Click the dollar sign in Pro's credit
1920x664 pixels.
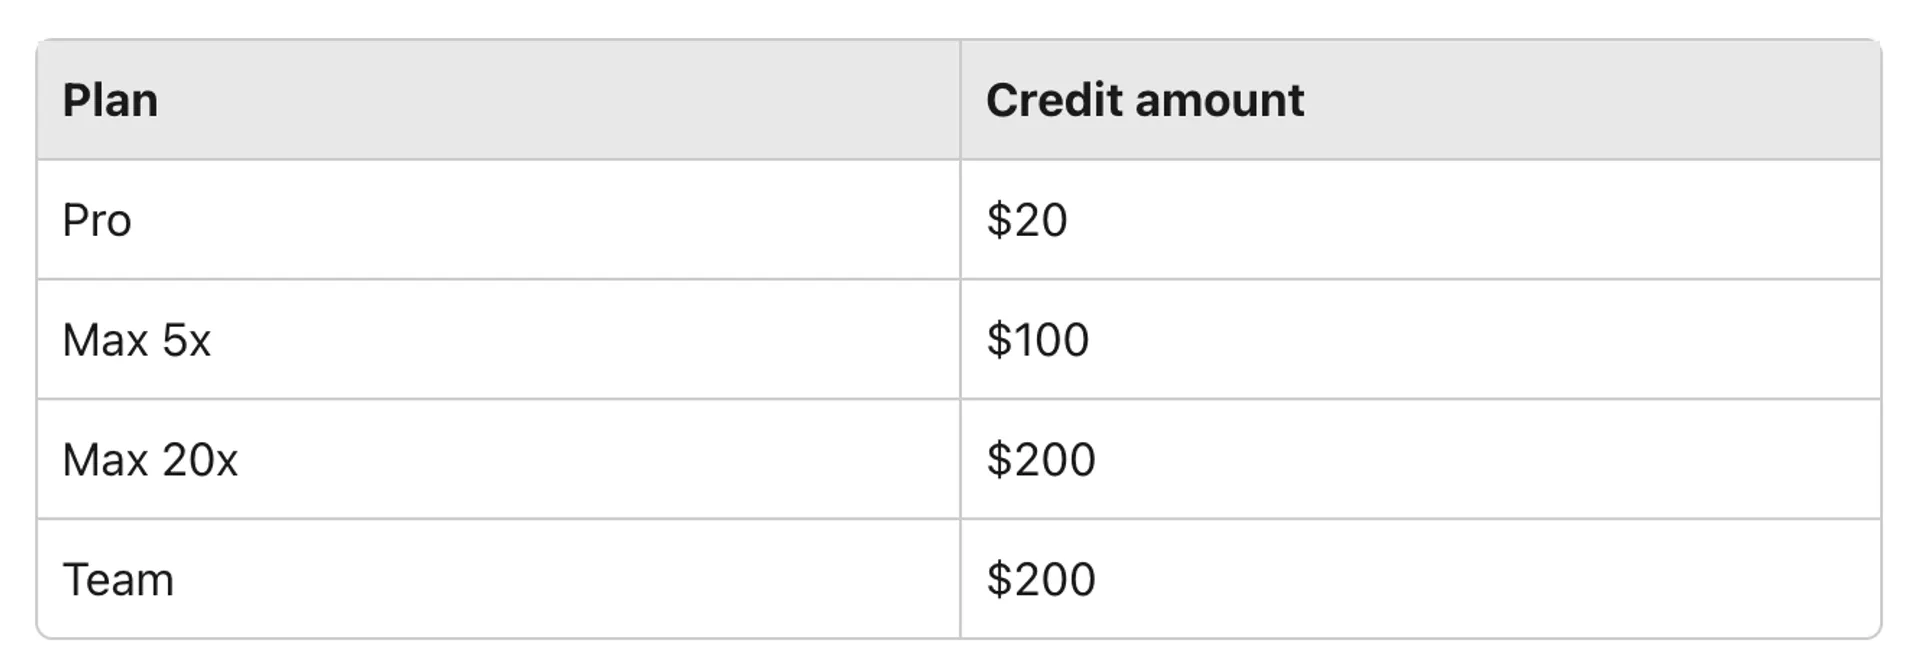pos(998,220)
